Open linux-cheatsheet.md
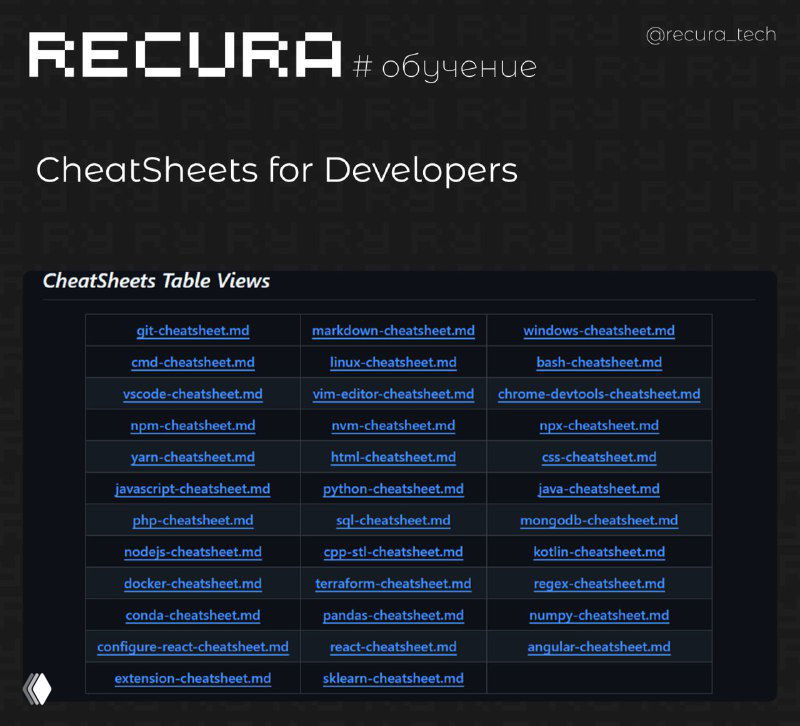Screen dimensions: 800x726 tap(394, 362)
